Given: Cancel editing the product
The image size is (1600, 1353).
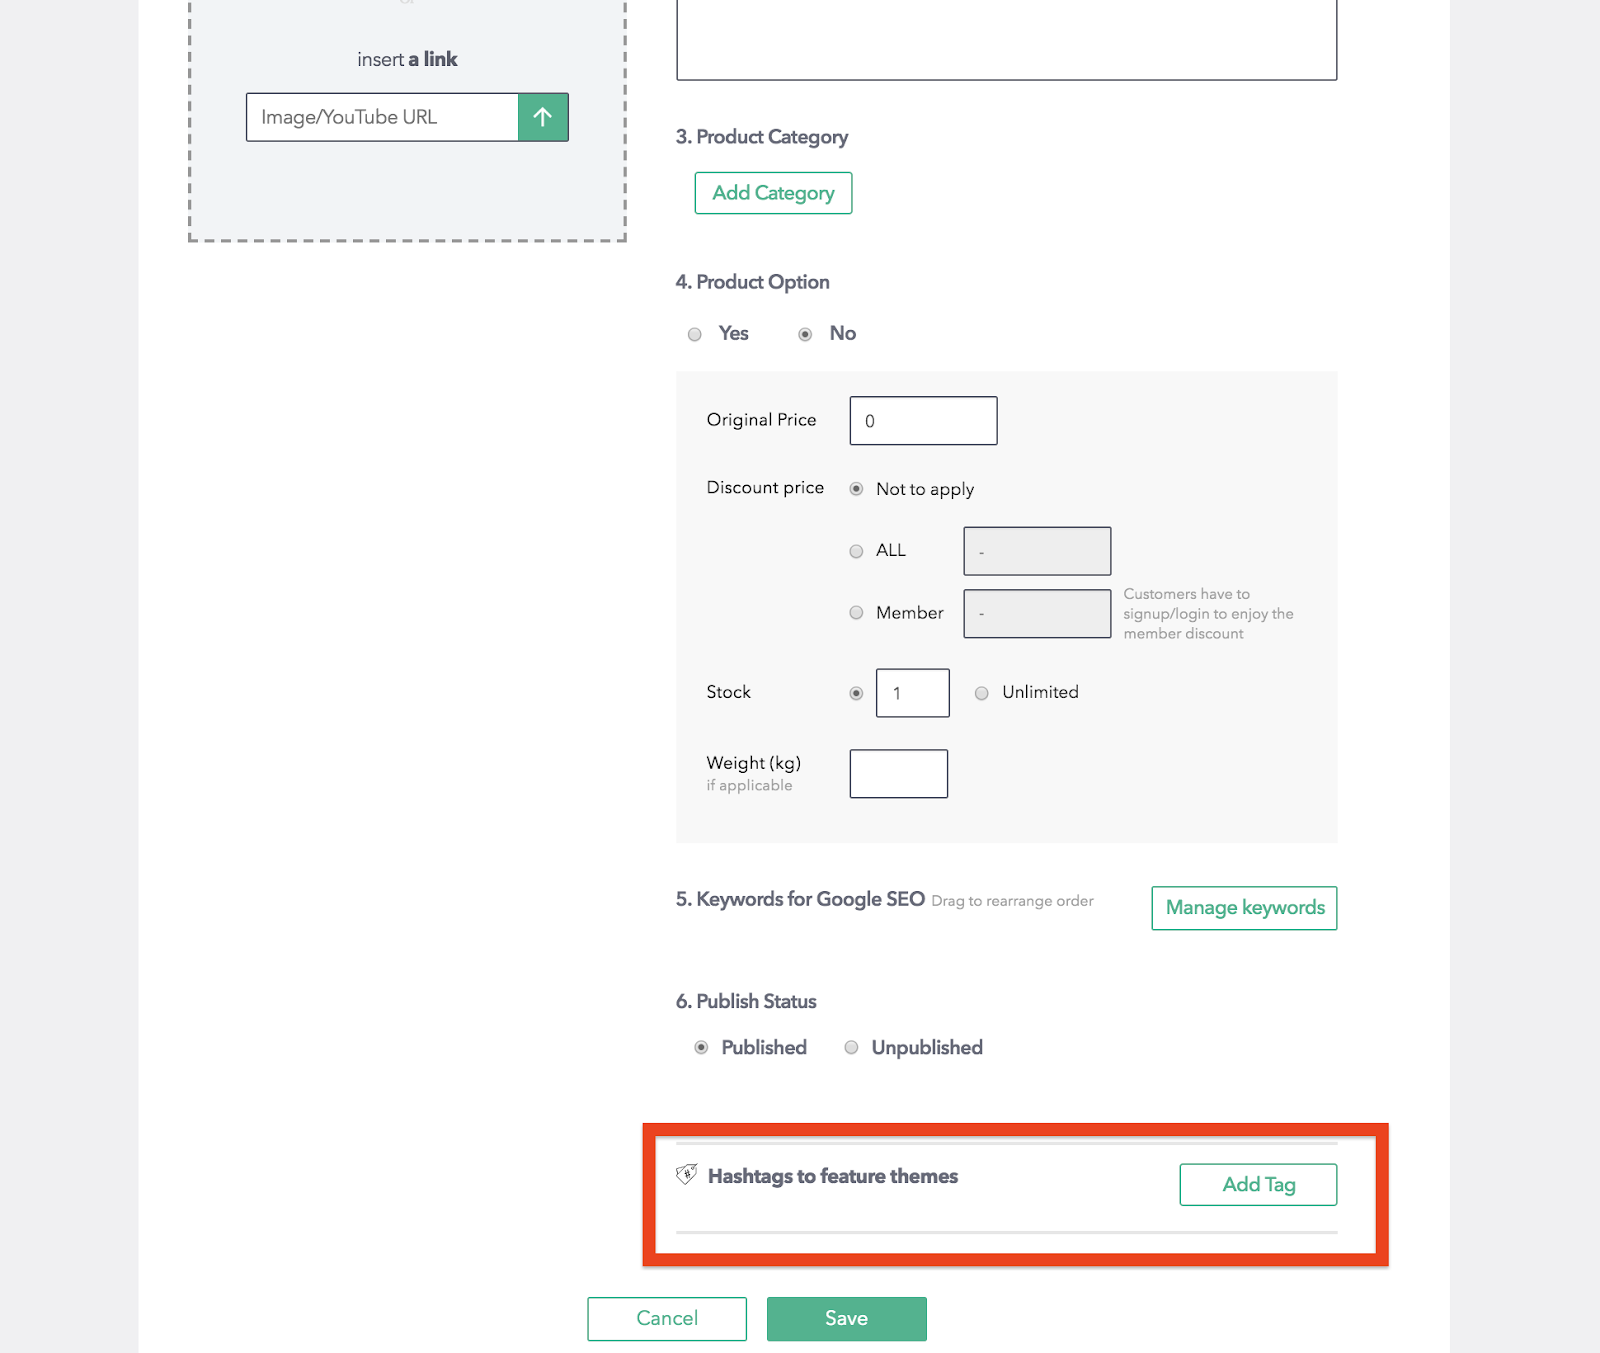Looking at the screenshot, I should (x=667, y=1319).
